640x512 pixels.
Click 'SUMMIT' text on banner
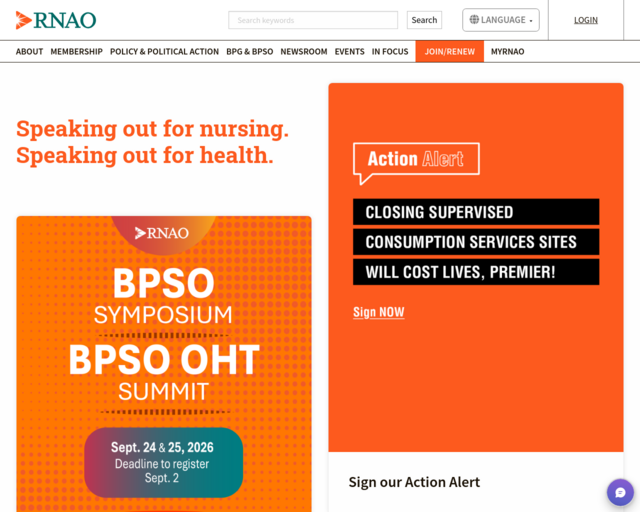click(x=164, y=392)
